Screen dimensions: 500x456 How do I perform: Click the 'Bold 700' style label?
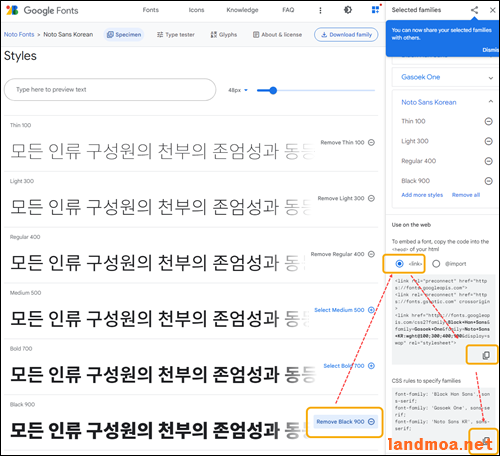pyautogui.click(x=21, y=349)
